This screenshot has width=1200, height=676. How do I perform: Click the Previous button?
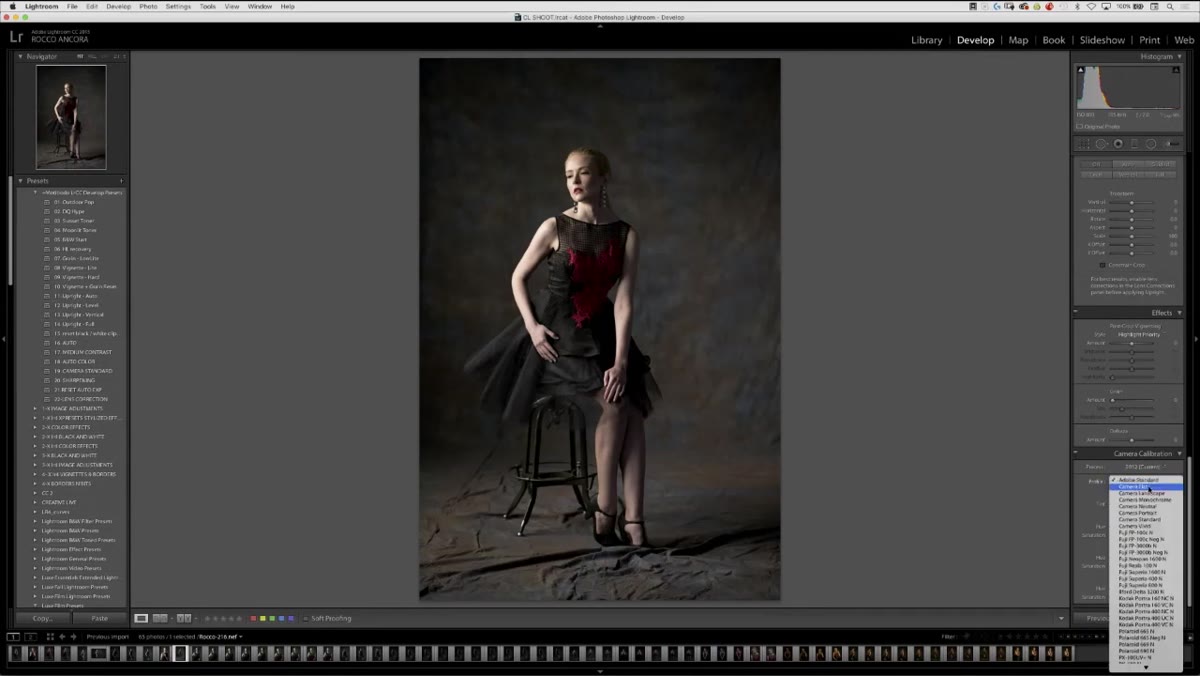click(1098, 618)
